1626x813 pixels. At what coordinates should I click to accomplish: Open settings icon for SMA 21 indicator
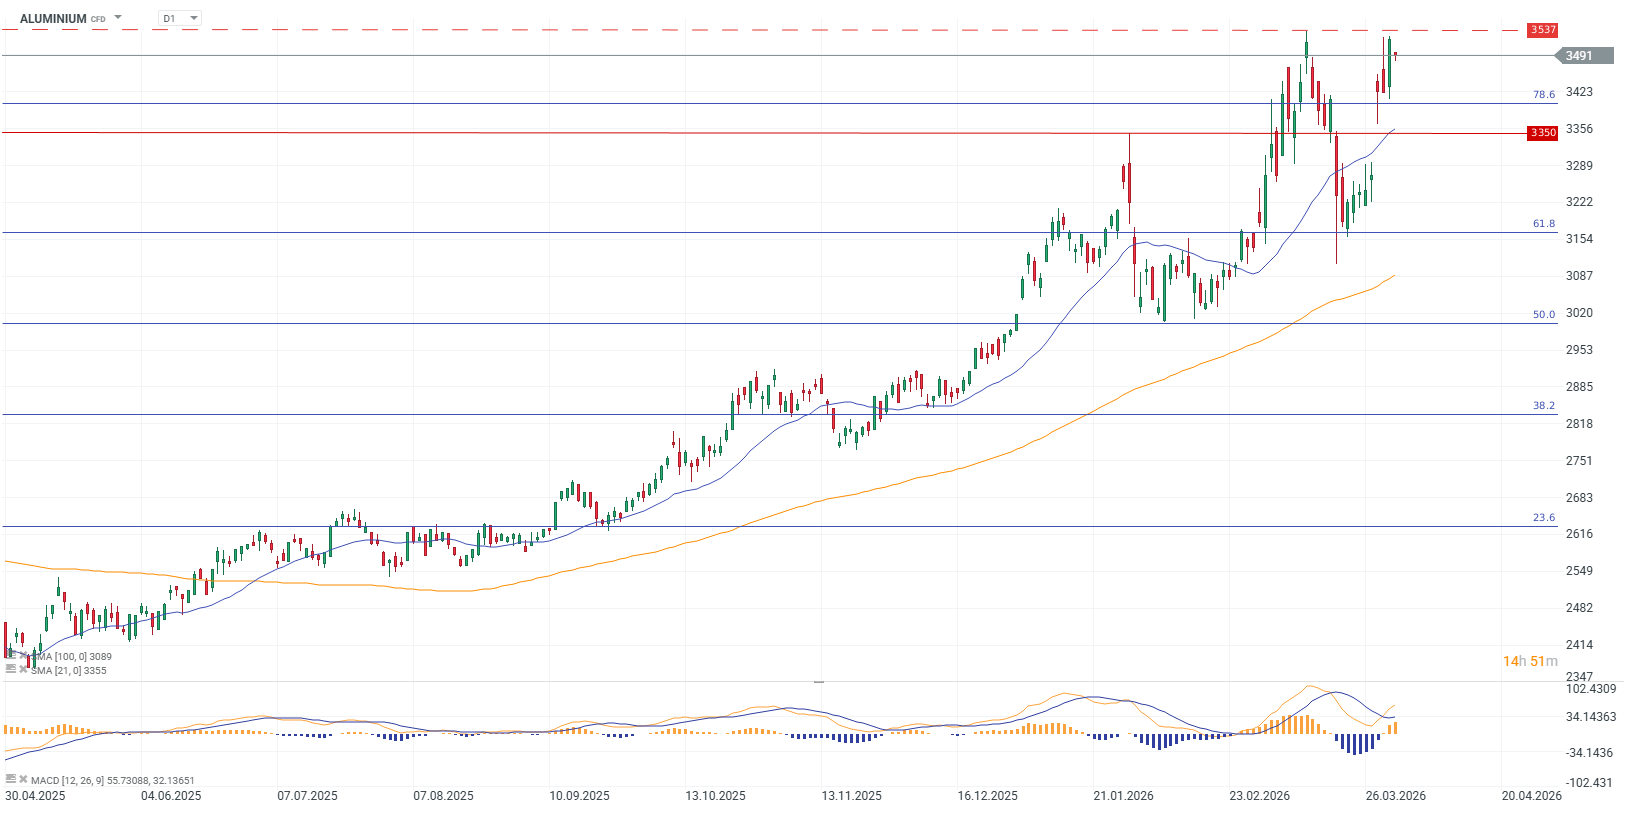[10, 670]
